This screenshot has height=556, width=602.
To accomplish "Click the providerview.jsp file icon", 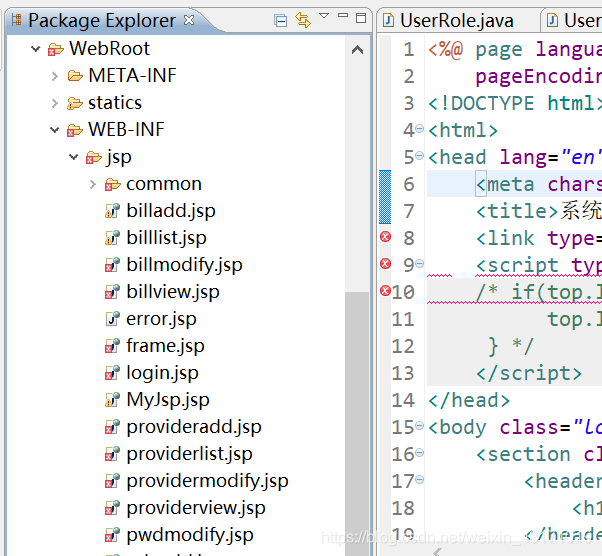I will [112, 508].
